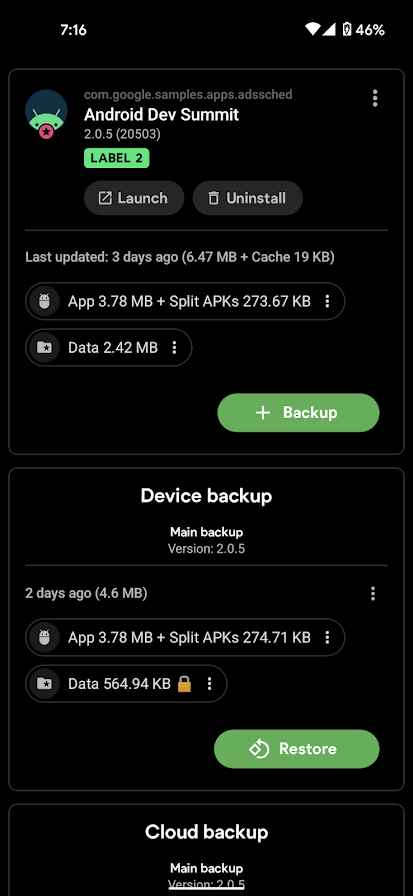Open the app card overflow menu
This screenshot has width=413, height=896.
point(375,98)
